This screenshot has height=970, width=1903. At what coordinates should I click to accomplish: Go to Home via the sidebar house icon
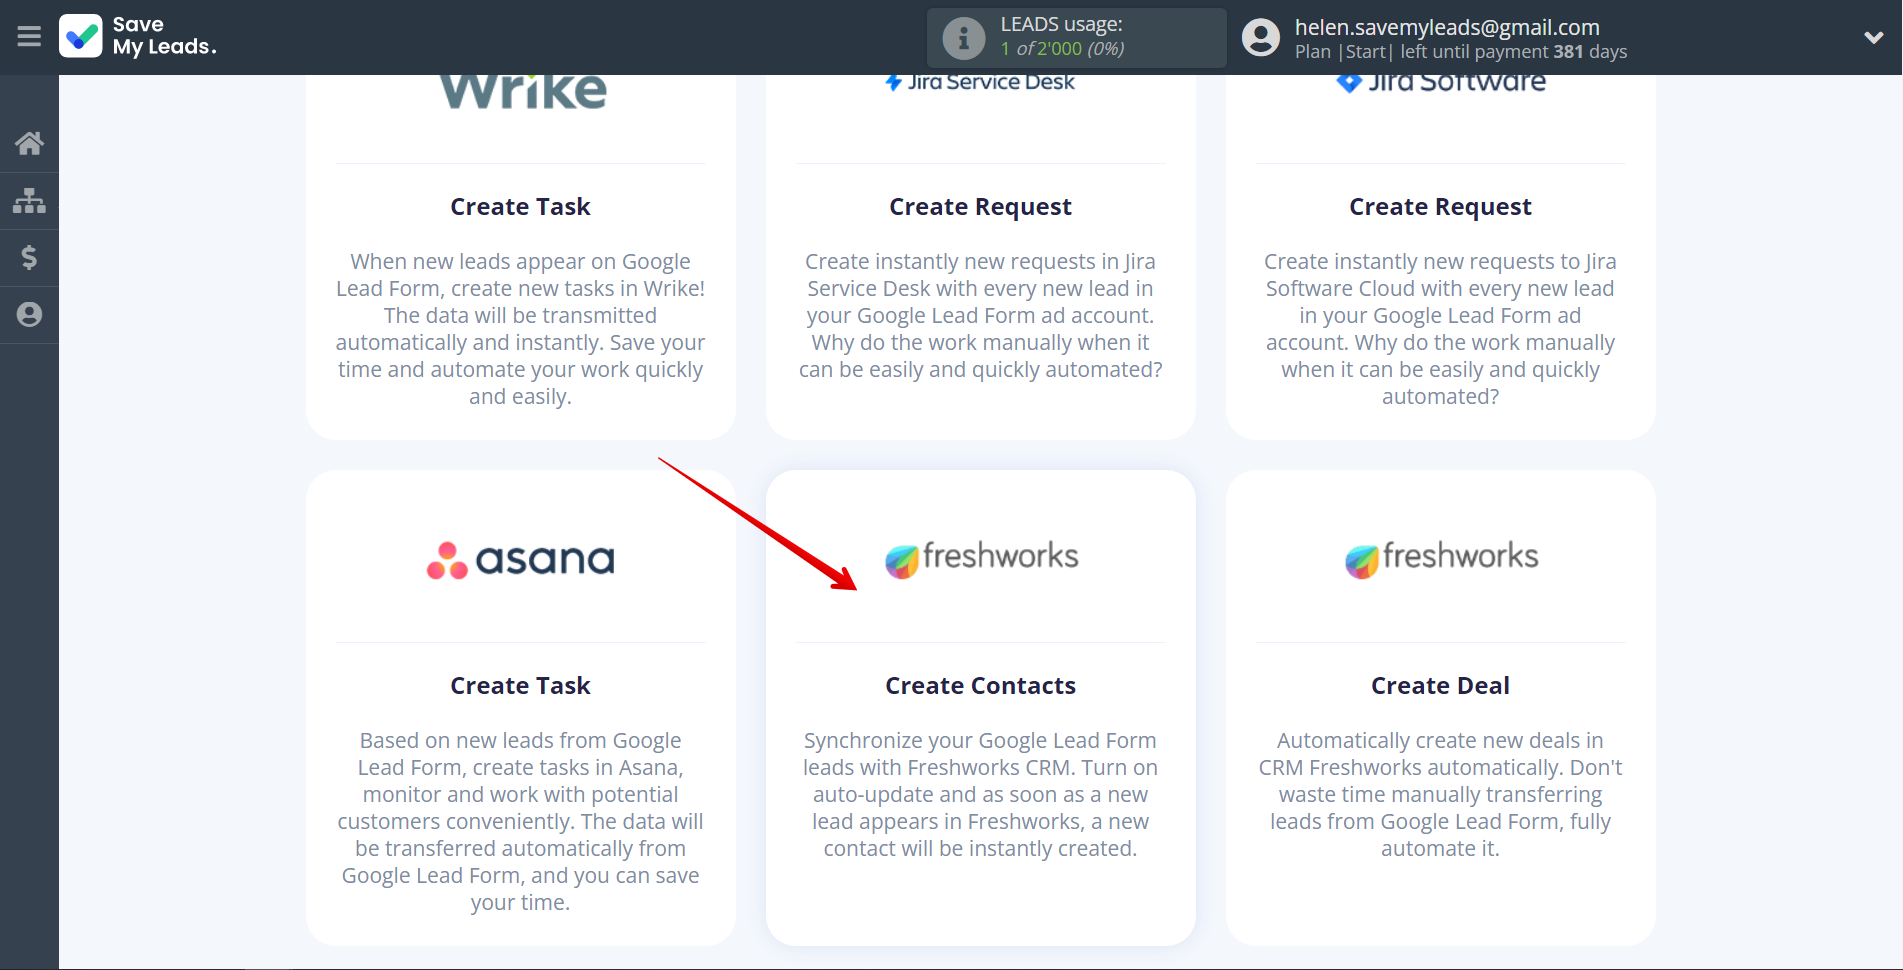(x=29, y=144)
